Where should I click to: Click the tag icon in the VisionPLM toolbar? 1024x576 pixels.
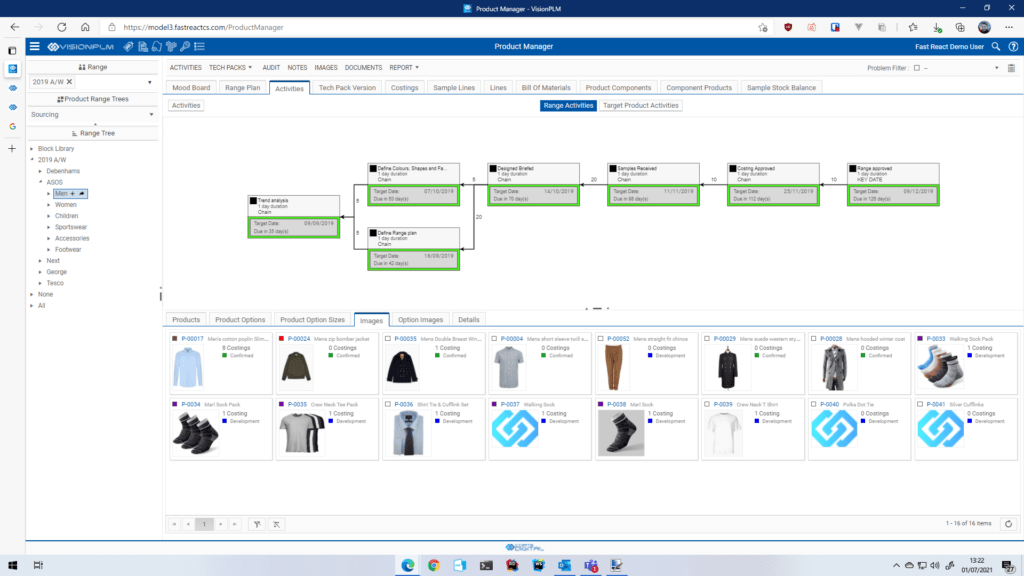[x=128, y=46]
